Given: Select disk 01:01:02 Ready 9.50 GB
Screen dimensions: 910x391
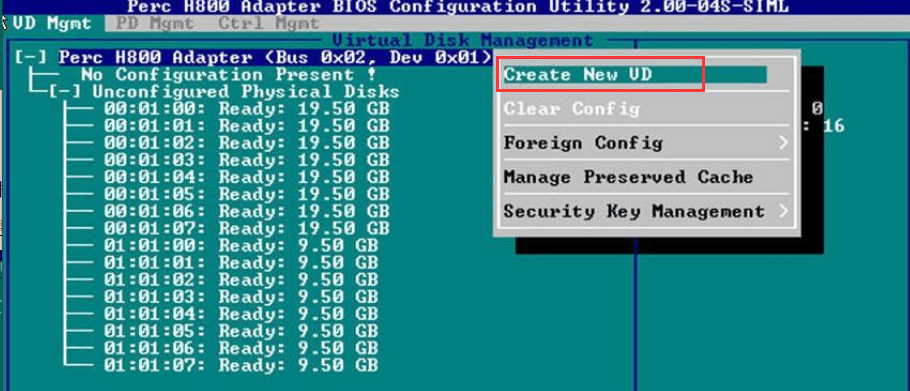Looking at the screenshot, I should pyautogui.click(x=241, y=280).
